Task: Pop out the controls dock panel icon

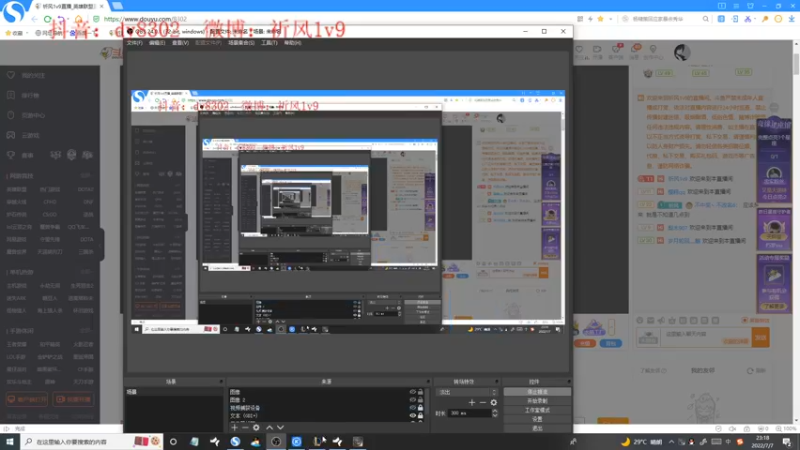Action: click(568, 382)
